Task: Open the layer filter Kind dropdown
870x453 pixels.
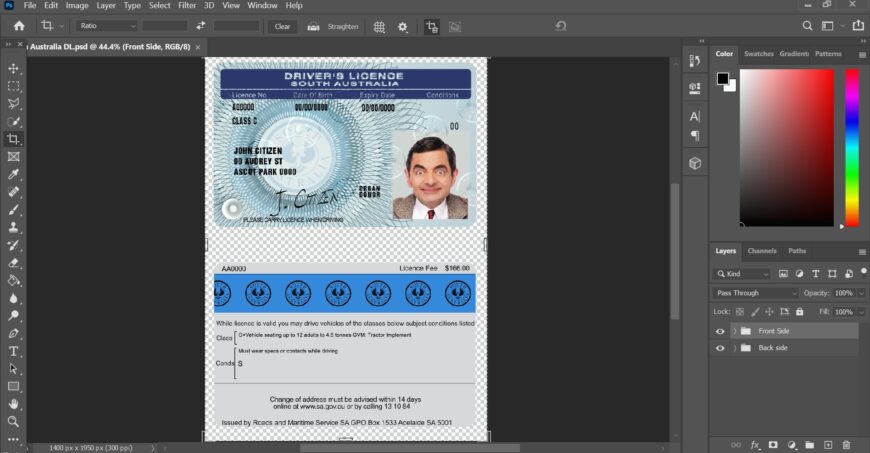Action: 742,274
